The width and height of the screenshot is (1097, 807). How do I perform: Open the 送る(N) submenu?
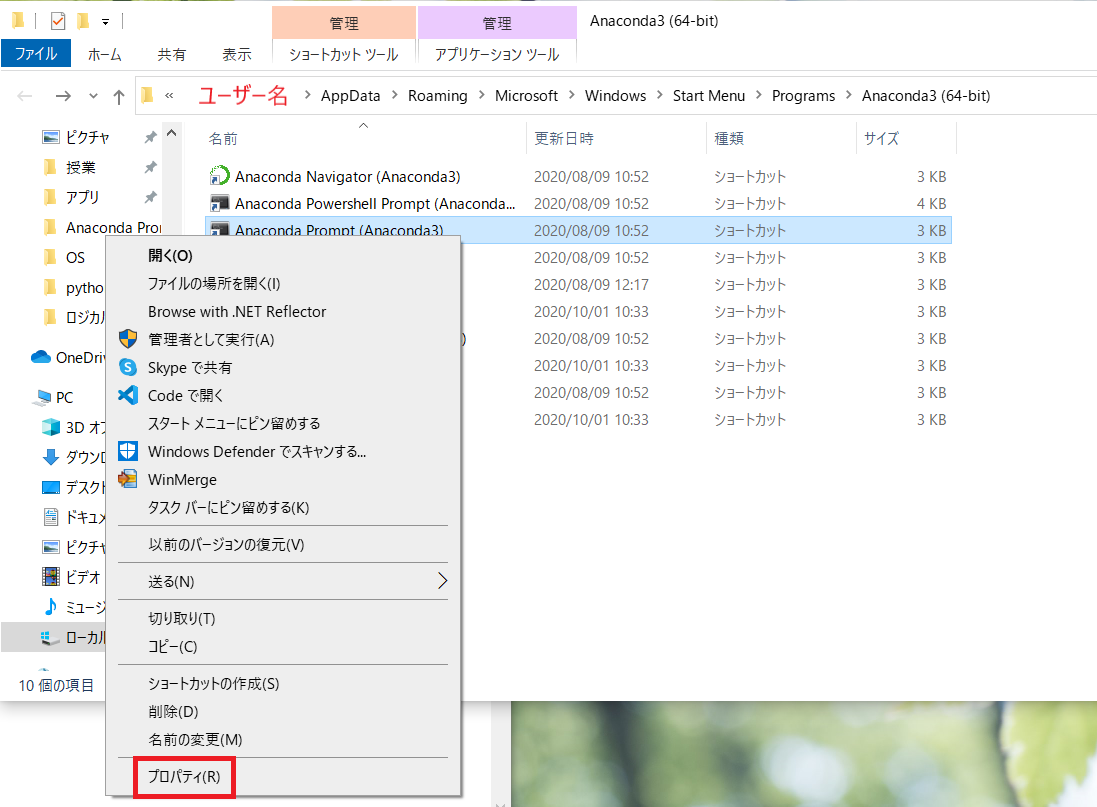[x=283, y=582]
